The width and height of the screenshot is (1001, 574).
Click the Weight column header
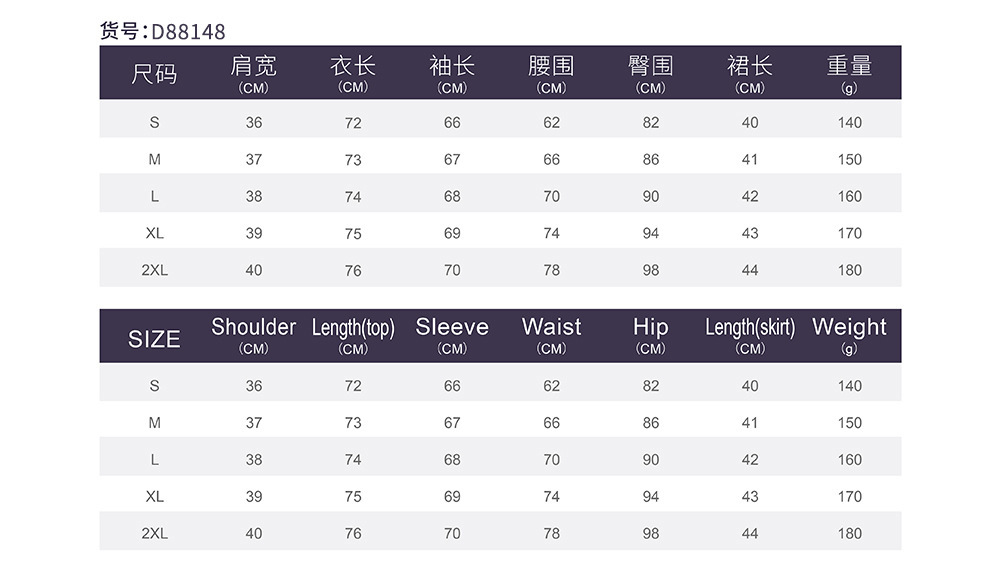(x=849, y=334)
